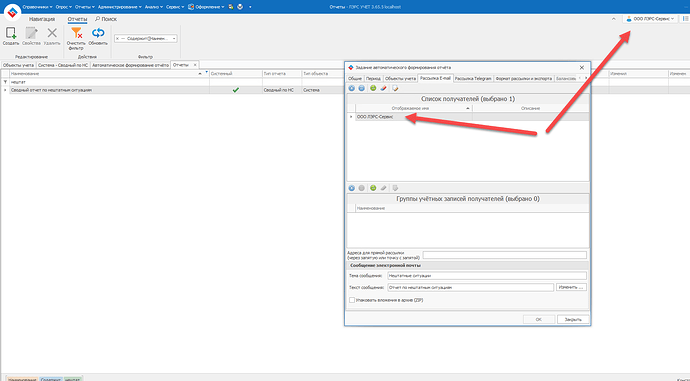
Task: Open the Анализ menu
Action: 154,7
